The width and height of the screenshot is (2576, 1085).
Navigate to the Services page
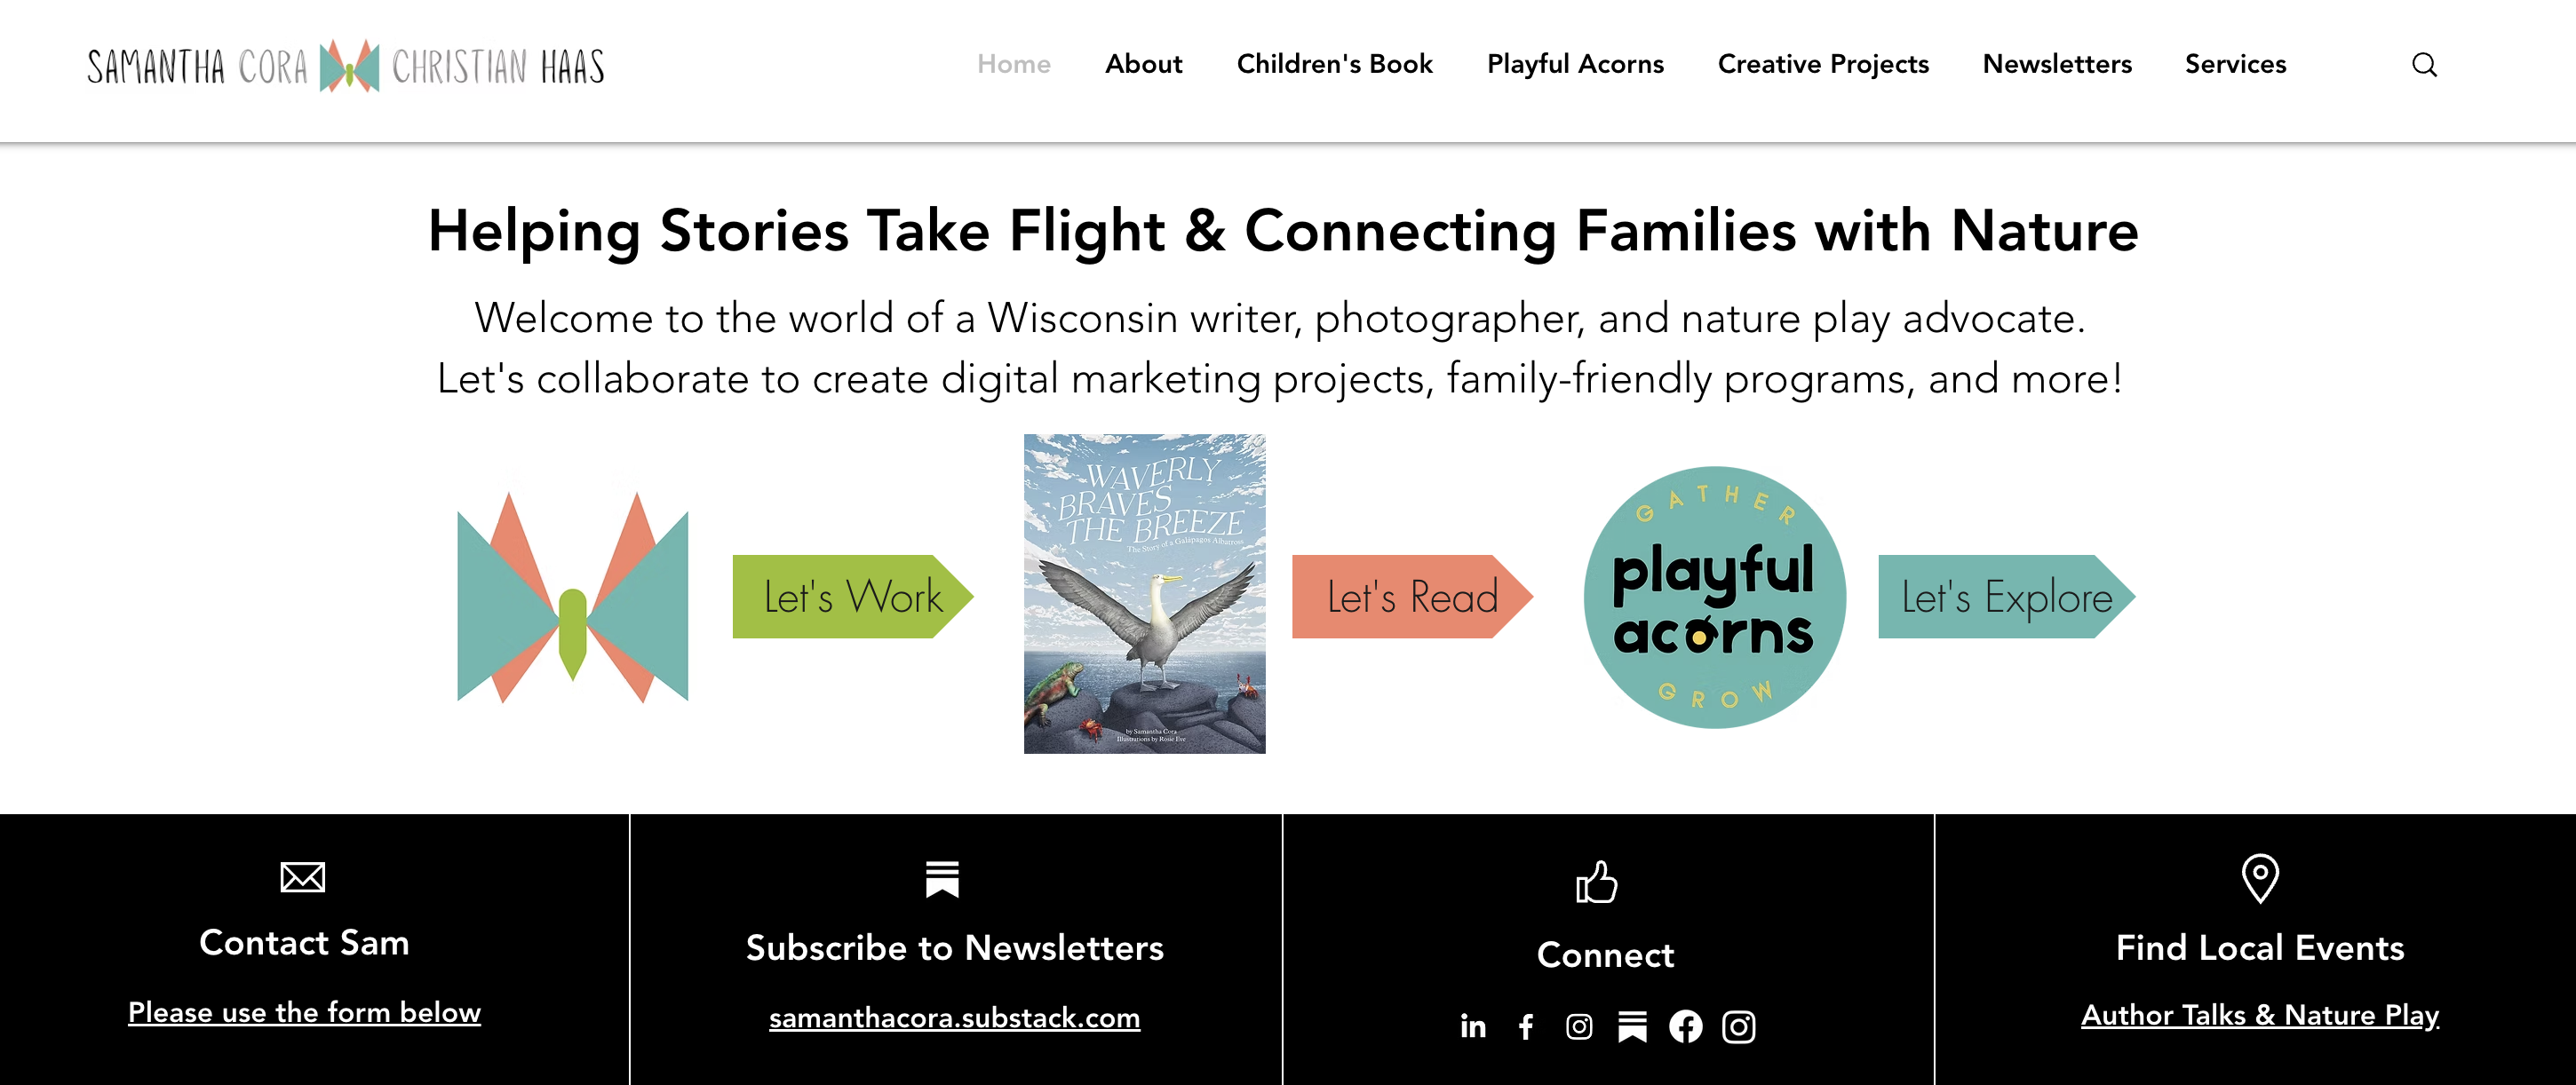(2235, 64)
